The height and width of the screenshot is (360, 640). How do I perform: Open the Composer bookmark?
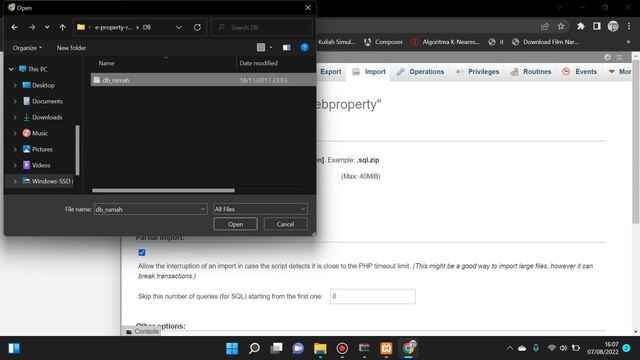coord(383,42)
